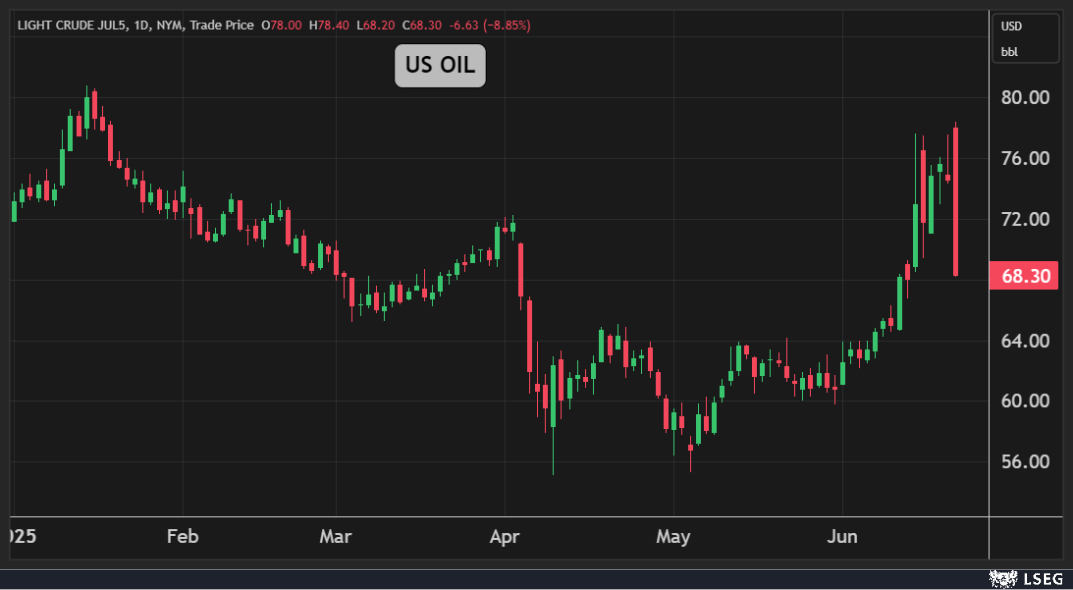Select the Jun marker on time axis
The height and width of the screenshot is (590, 1073).
tap(842, 537)
